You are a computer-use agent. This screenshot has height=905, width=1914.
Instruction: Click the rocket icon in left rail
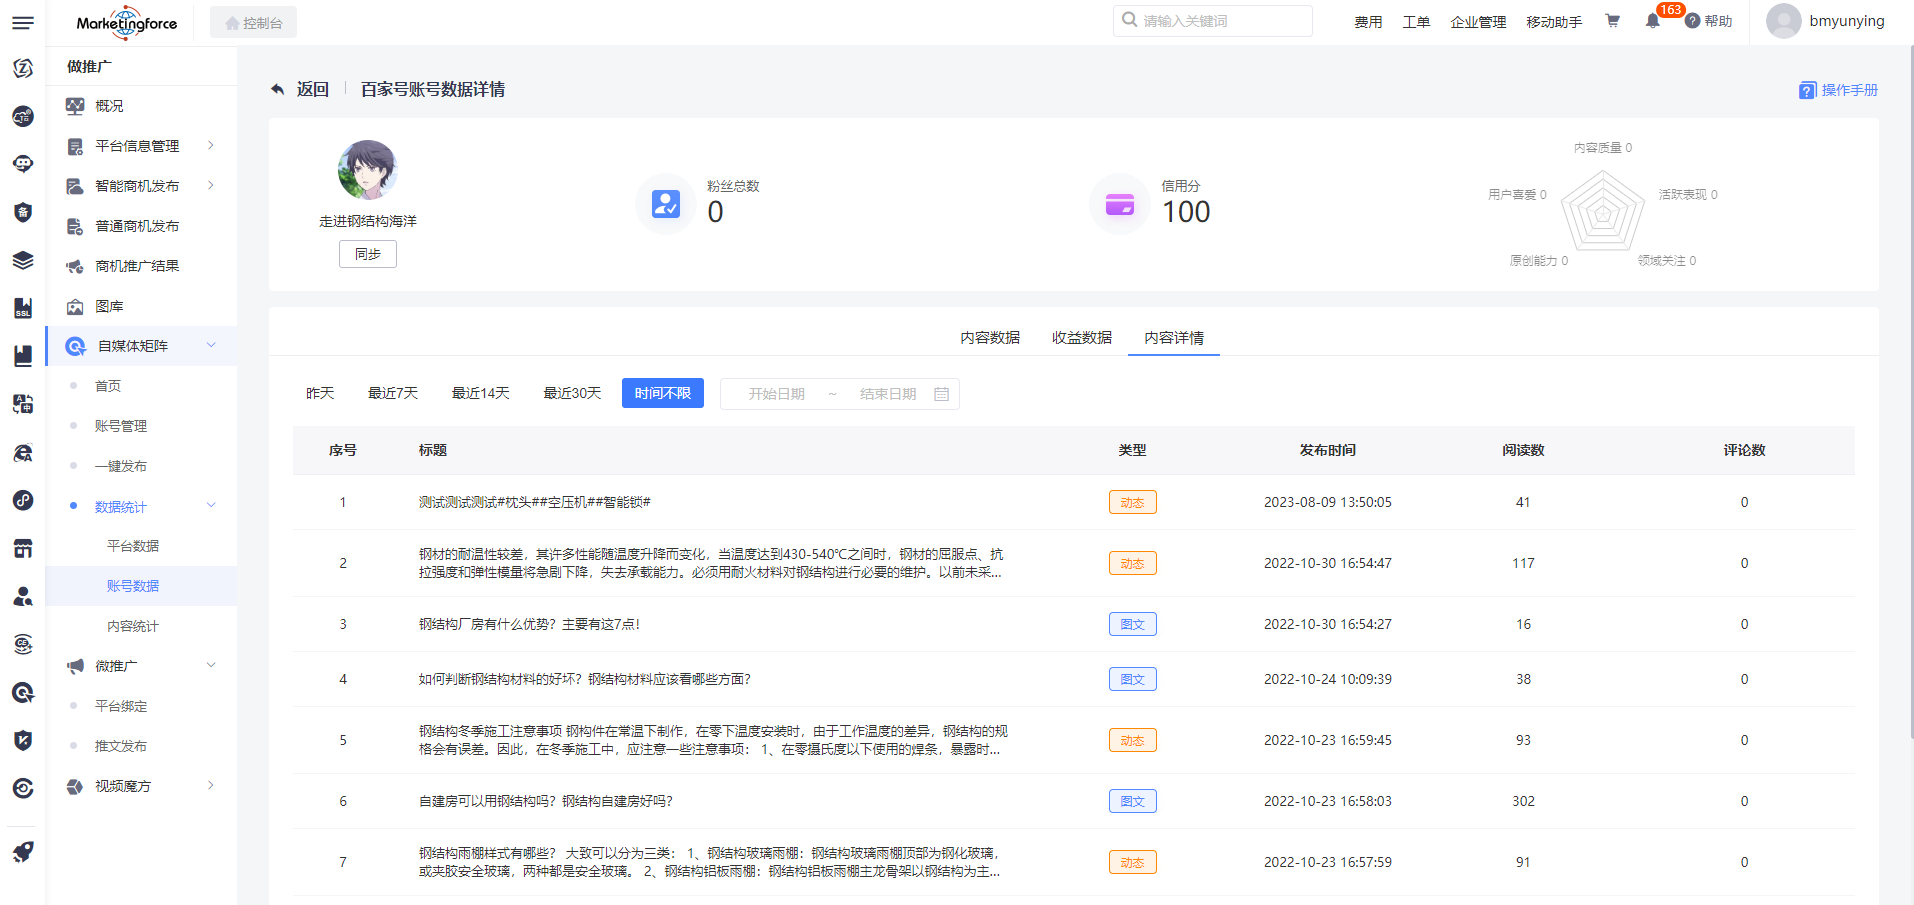[22, 852]
